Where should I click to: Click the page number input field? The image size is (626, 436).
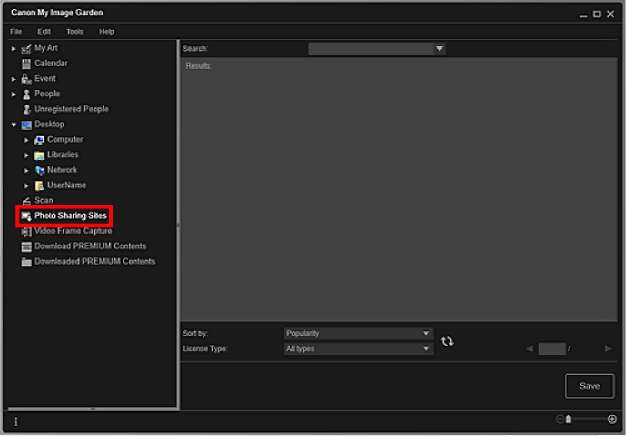pos(551,349)
